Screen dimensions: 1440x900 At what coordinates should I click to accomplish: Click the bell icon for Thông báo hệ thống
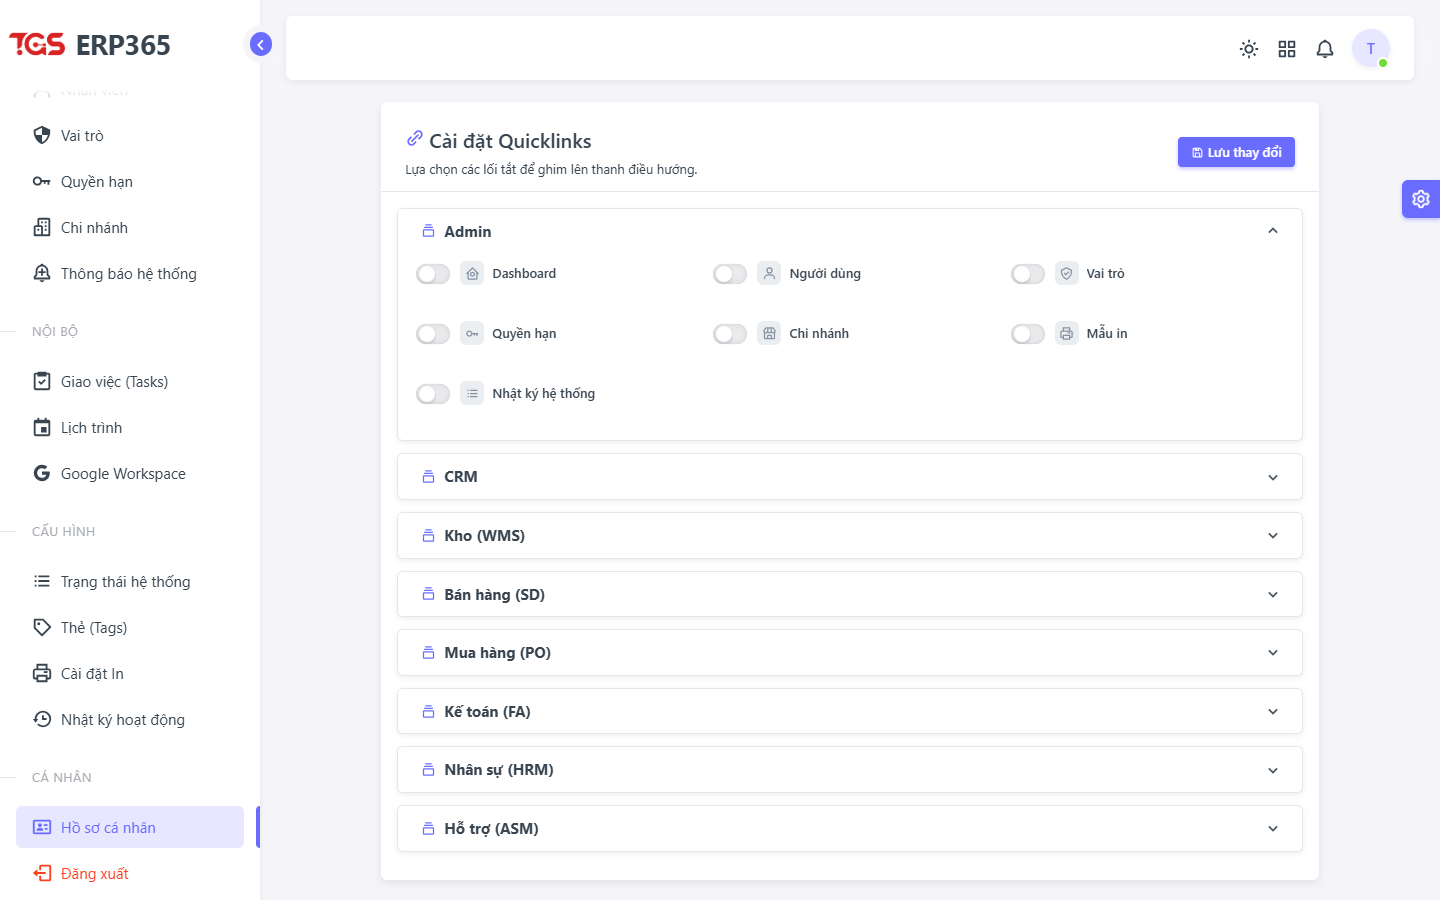[x=42, y=273]
